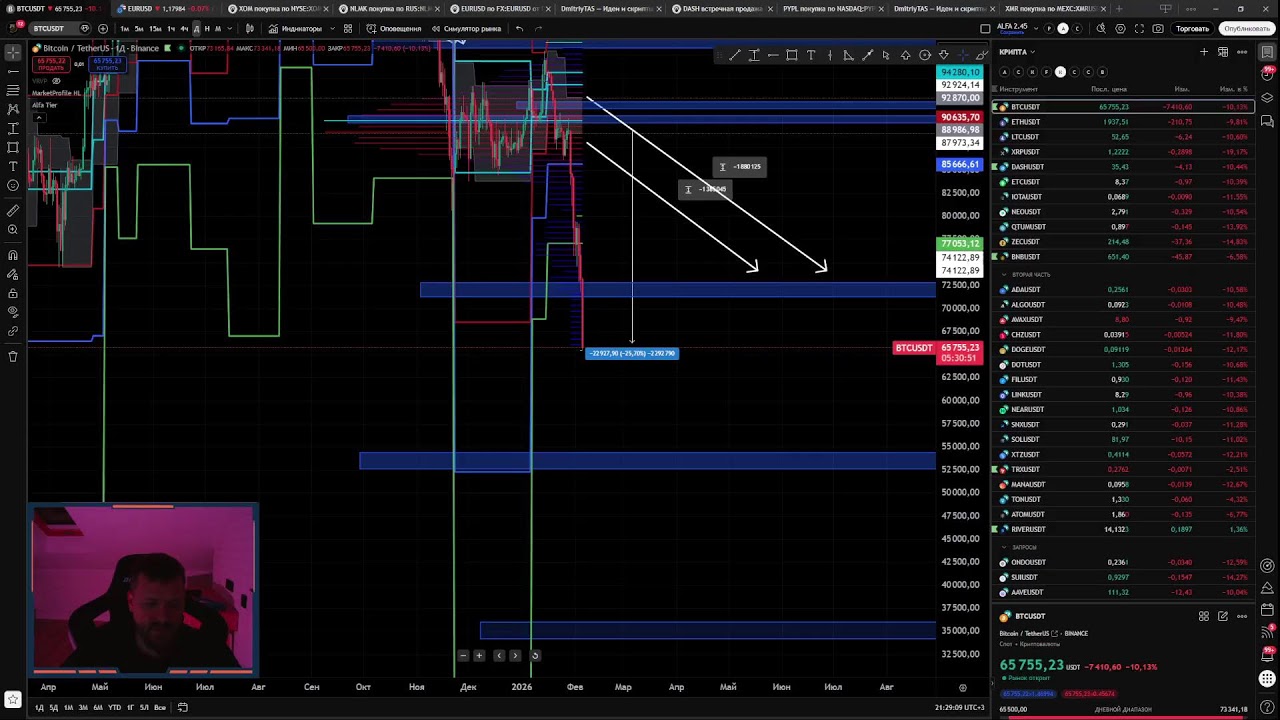The height and width of the screenshot is (720, 1280).
Task: Zoom out chart with minus button
Action: click(x=463, y=656)
